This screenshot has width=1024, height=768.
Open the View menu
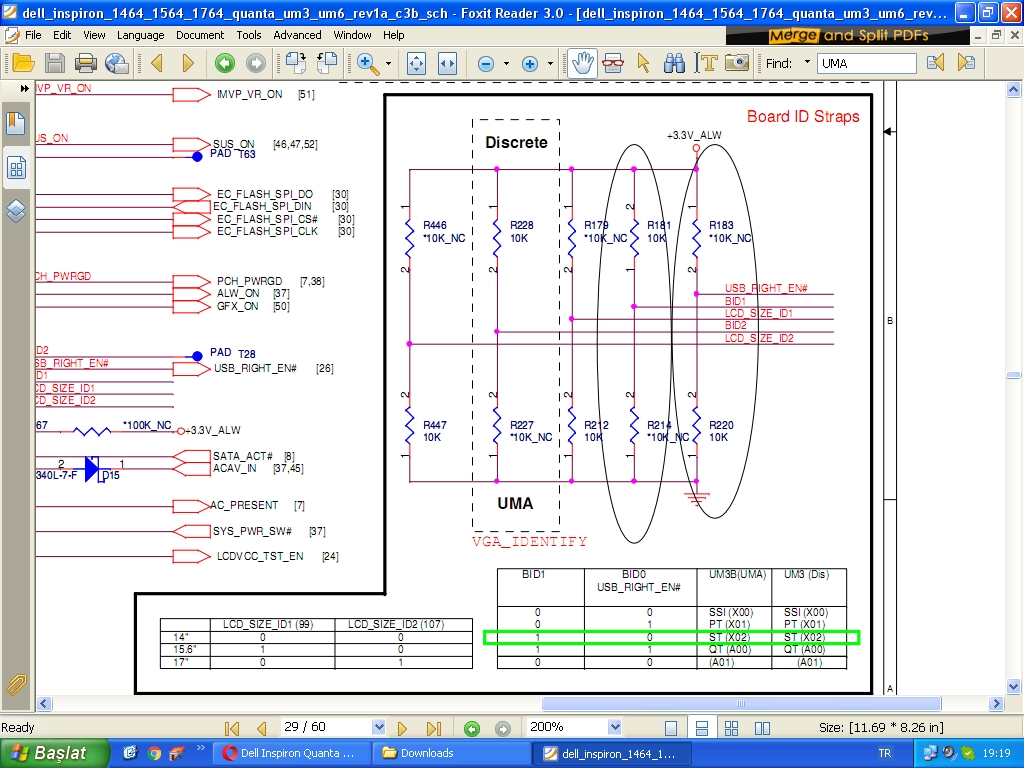[x=94, y=35]
